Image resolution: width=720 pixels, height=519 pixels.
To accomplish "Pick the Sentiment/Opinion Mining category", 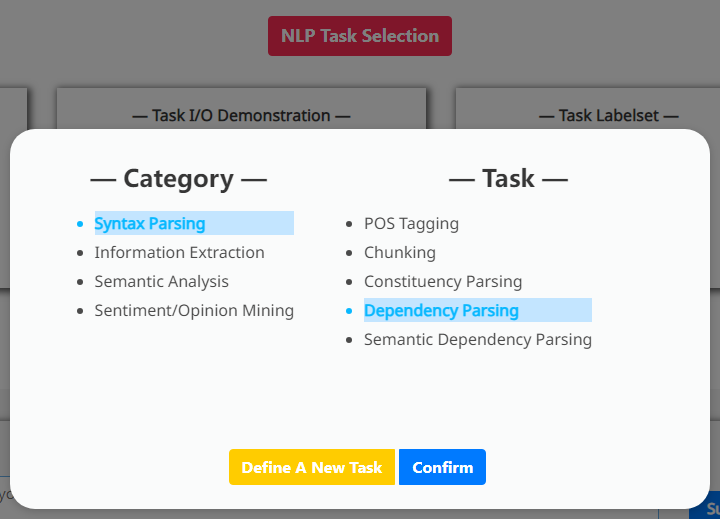I will tap(194, 311).
